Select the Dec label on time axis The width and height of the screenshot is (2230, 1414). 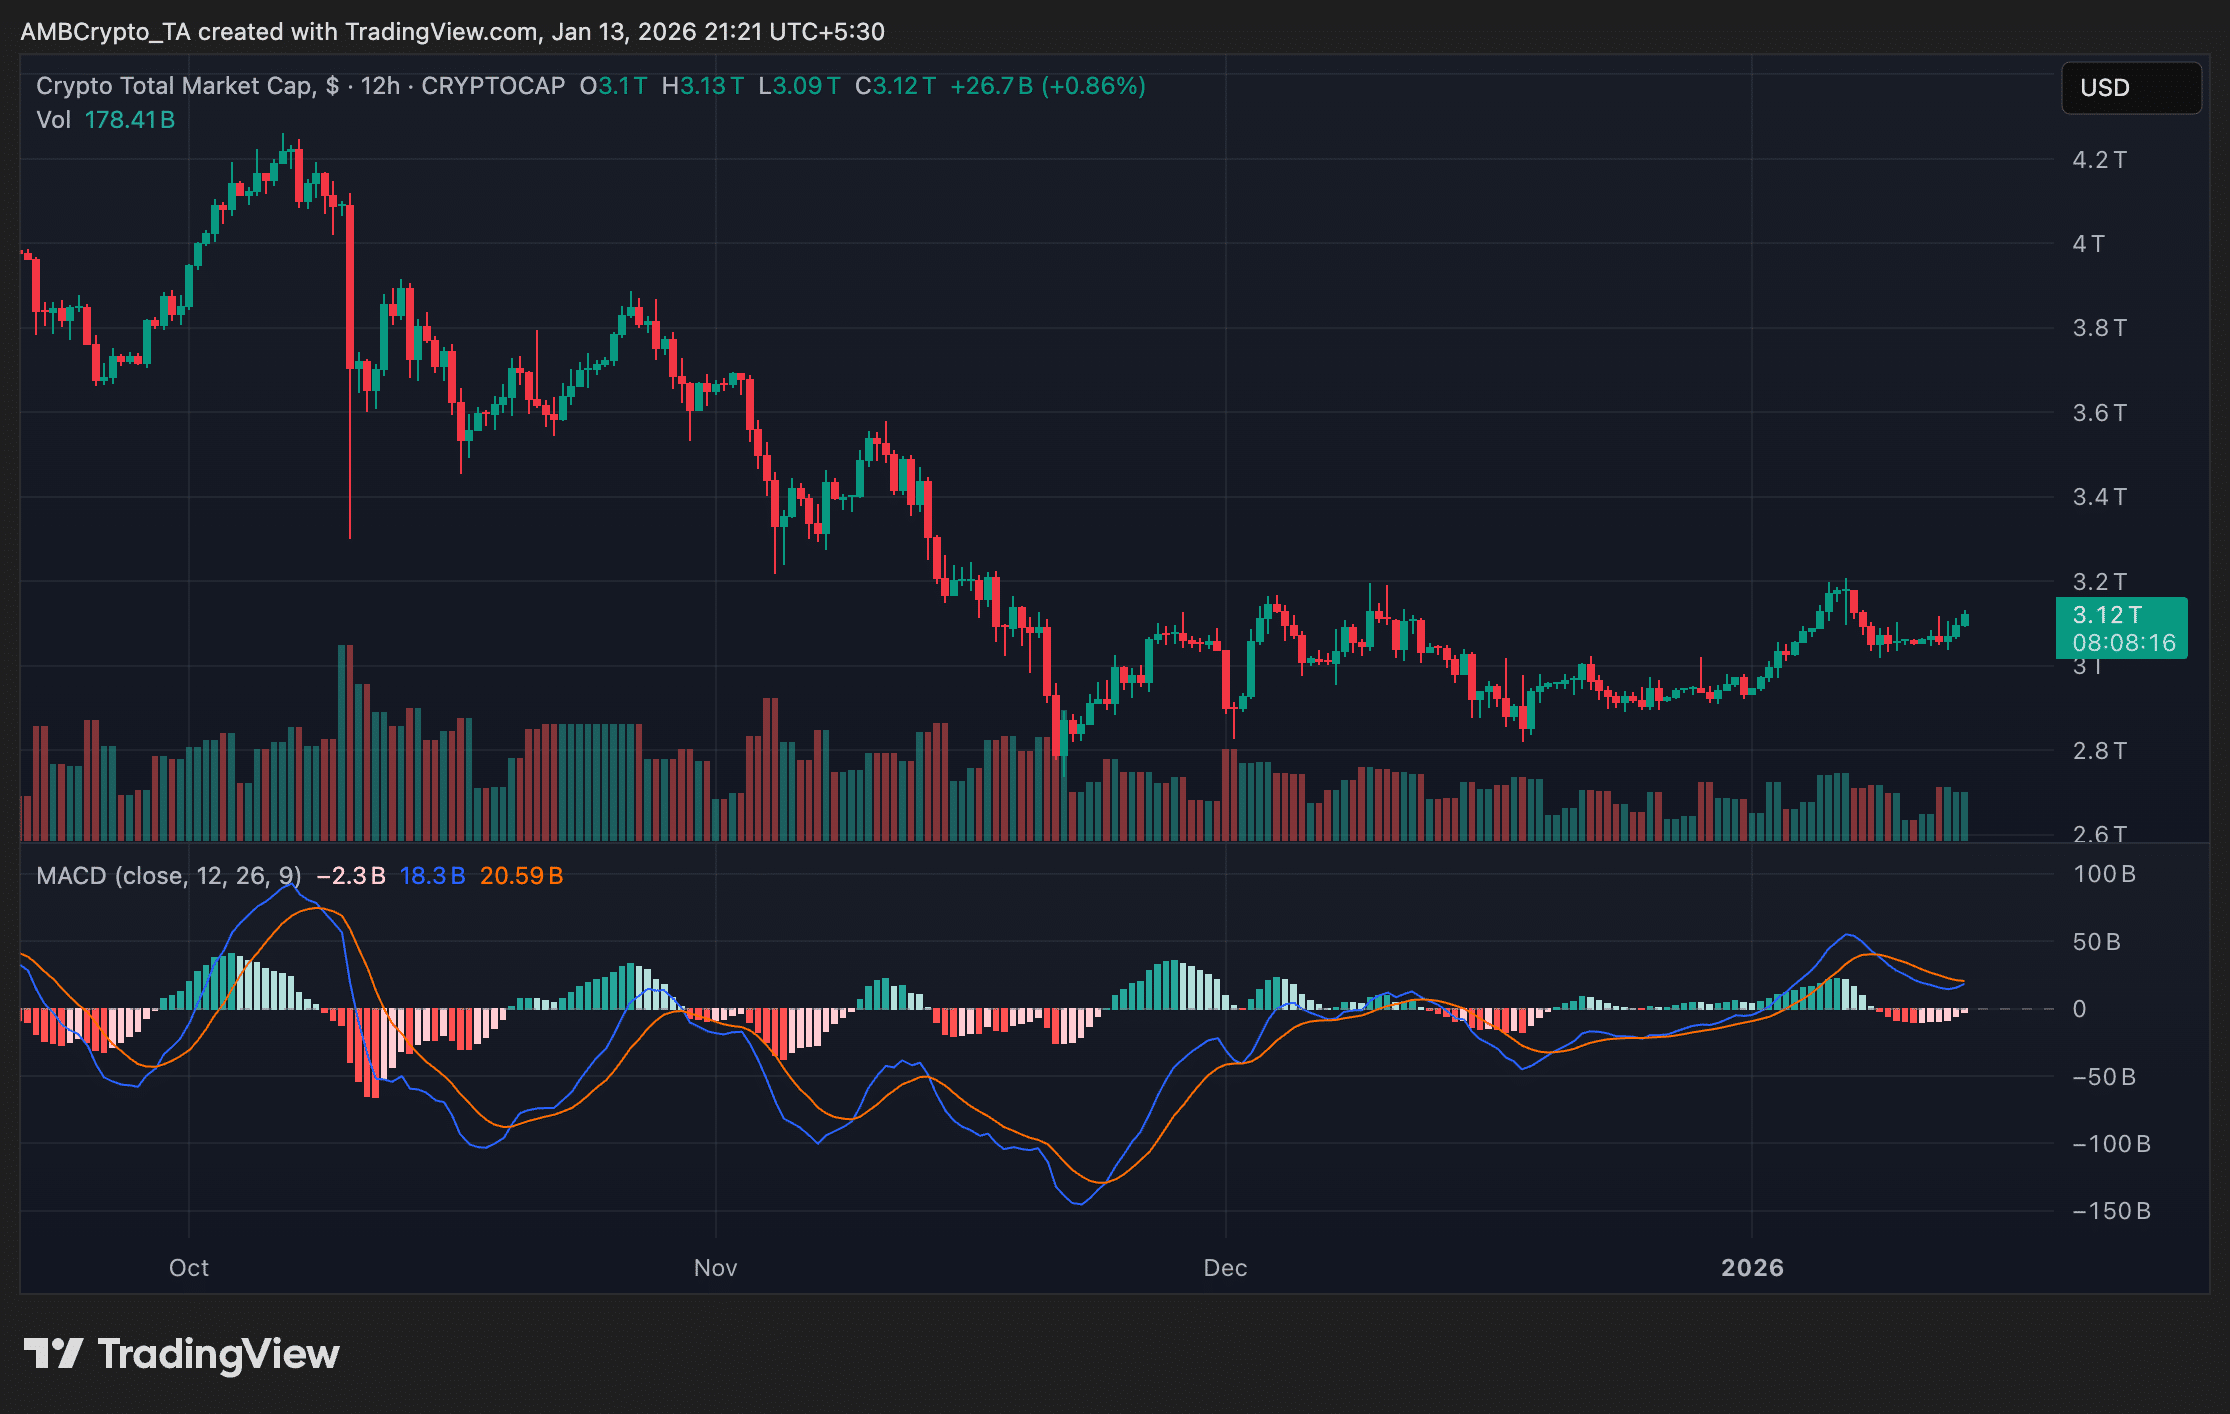(x=1225, y=1268)
